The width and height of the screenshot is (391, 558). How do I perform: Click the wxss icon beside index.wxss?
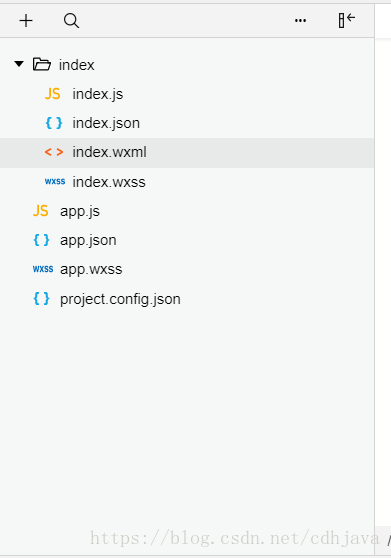[55, 181]
